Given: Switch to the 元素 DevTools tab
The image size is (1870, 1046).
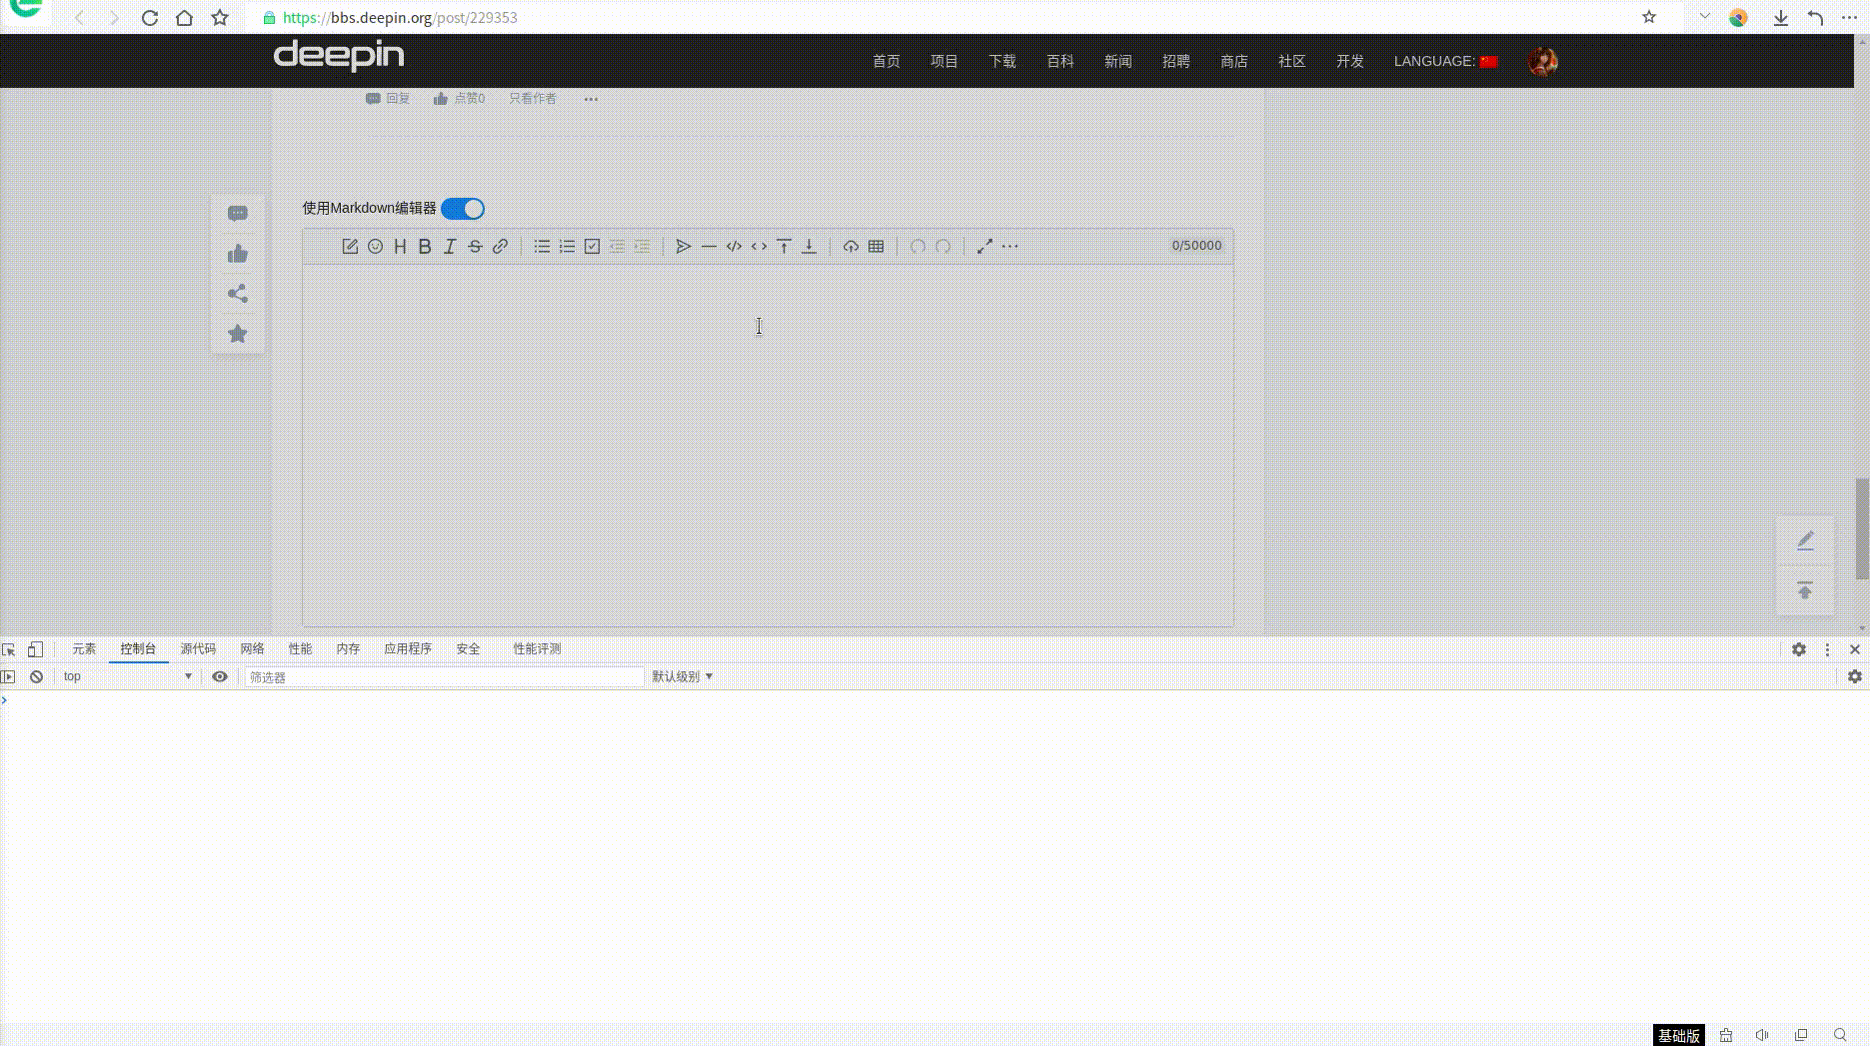Looking at the screenshot, I should click(x=84, y=649).
